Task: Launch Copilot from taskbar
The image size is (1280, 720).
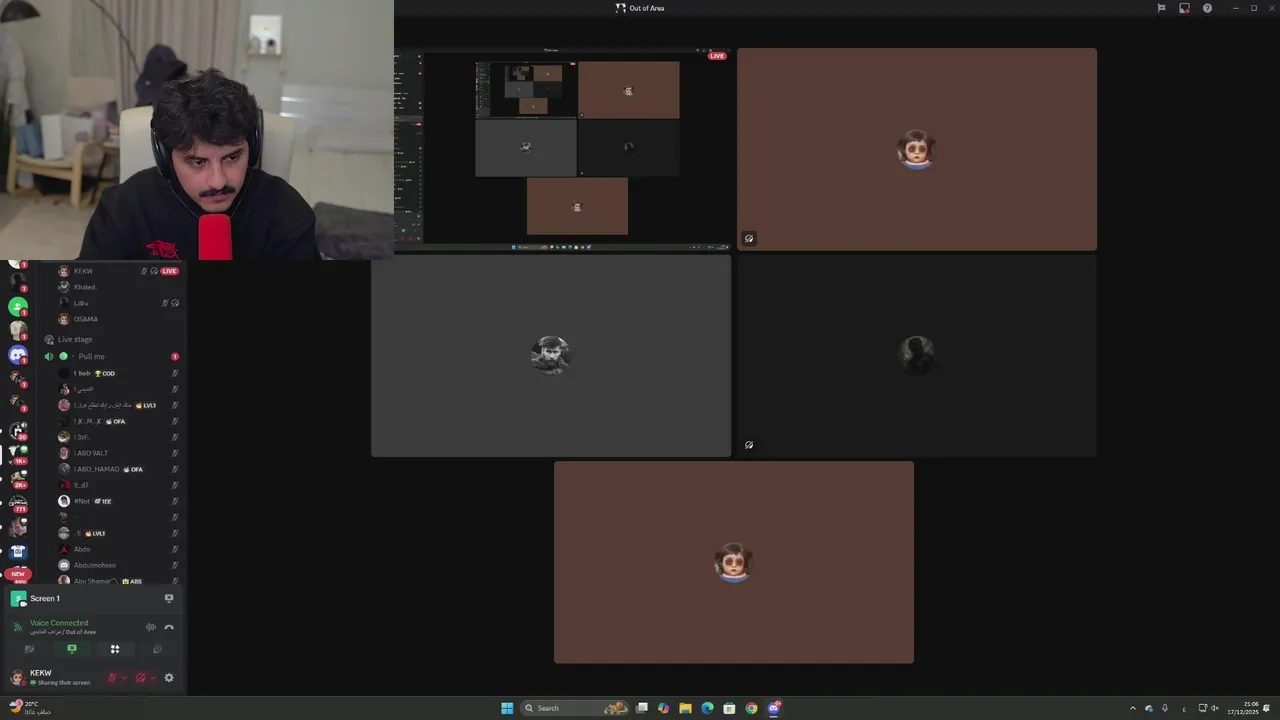Action: point(663,708)
